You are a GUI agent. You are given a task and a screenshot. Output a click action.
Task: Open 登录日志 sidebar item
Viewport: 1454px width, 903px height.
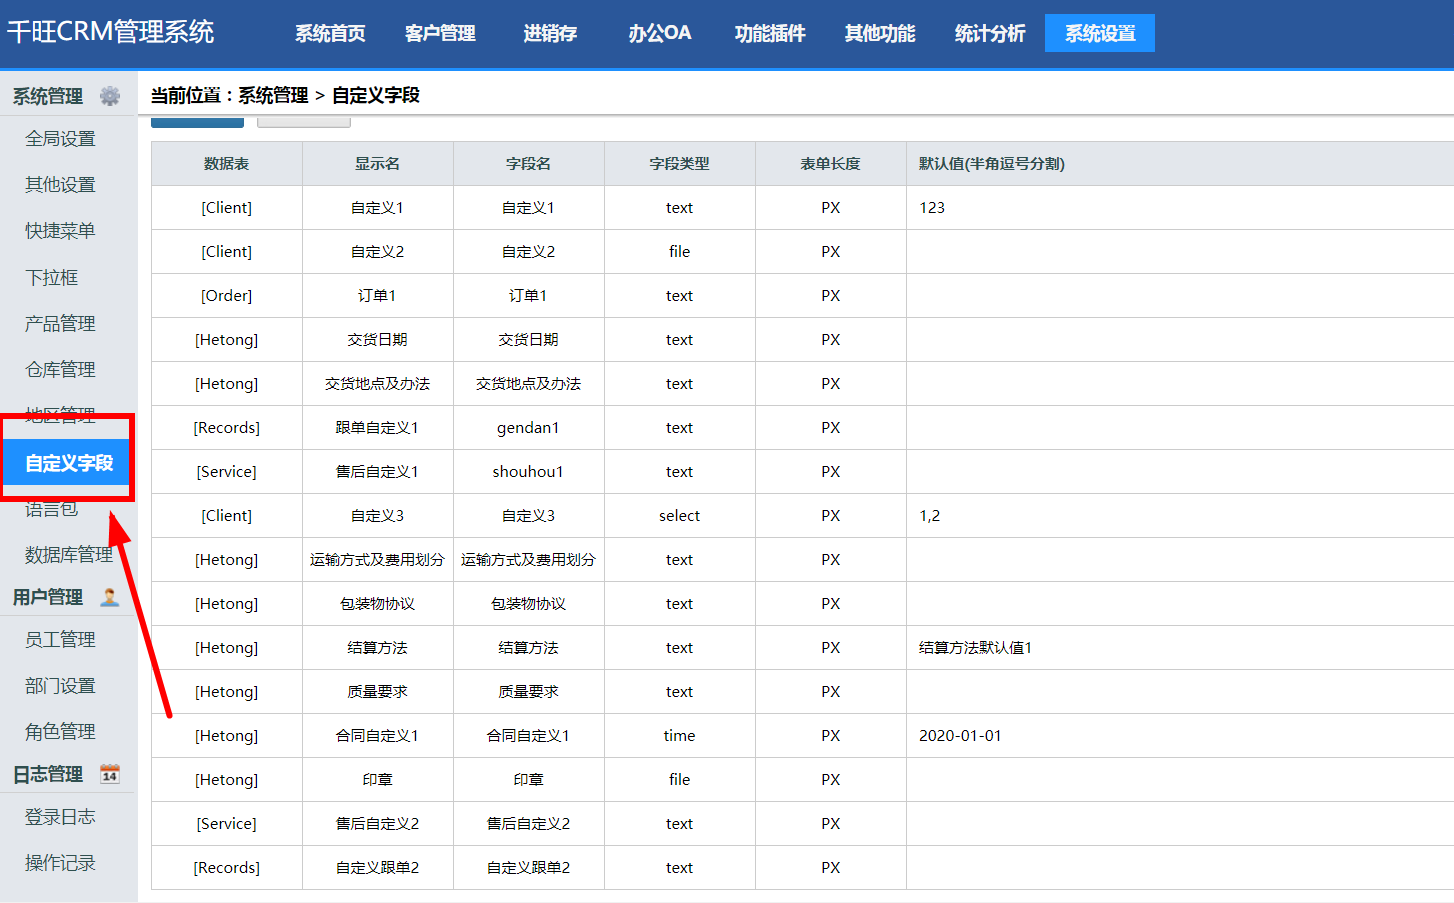[x=60, y=817]
